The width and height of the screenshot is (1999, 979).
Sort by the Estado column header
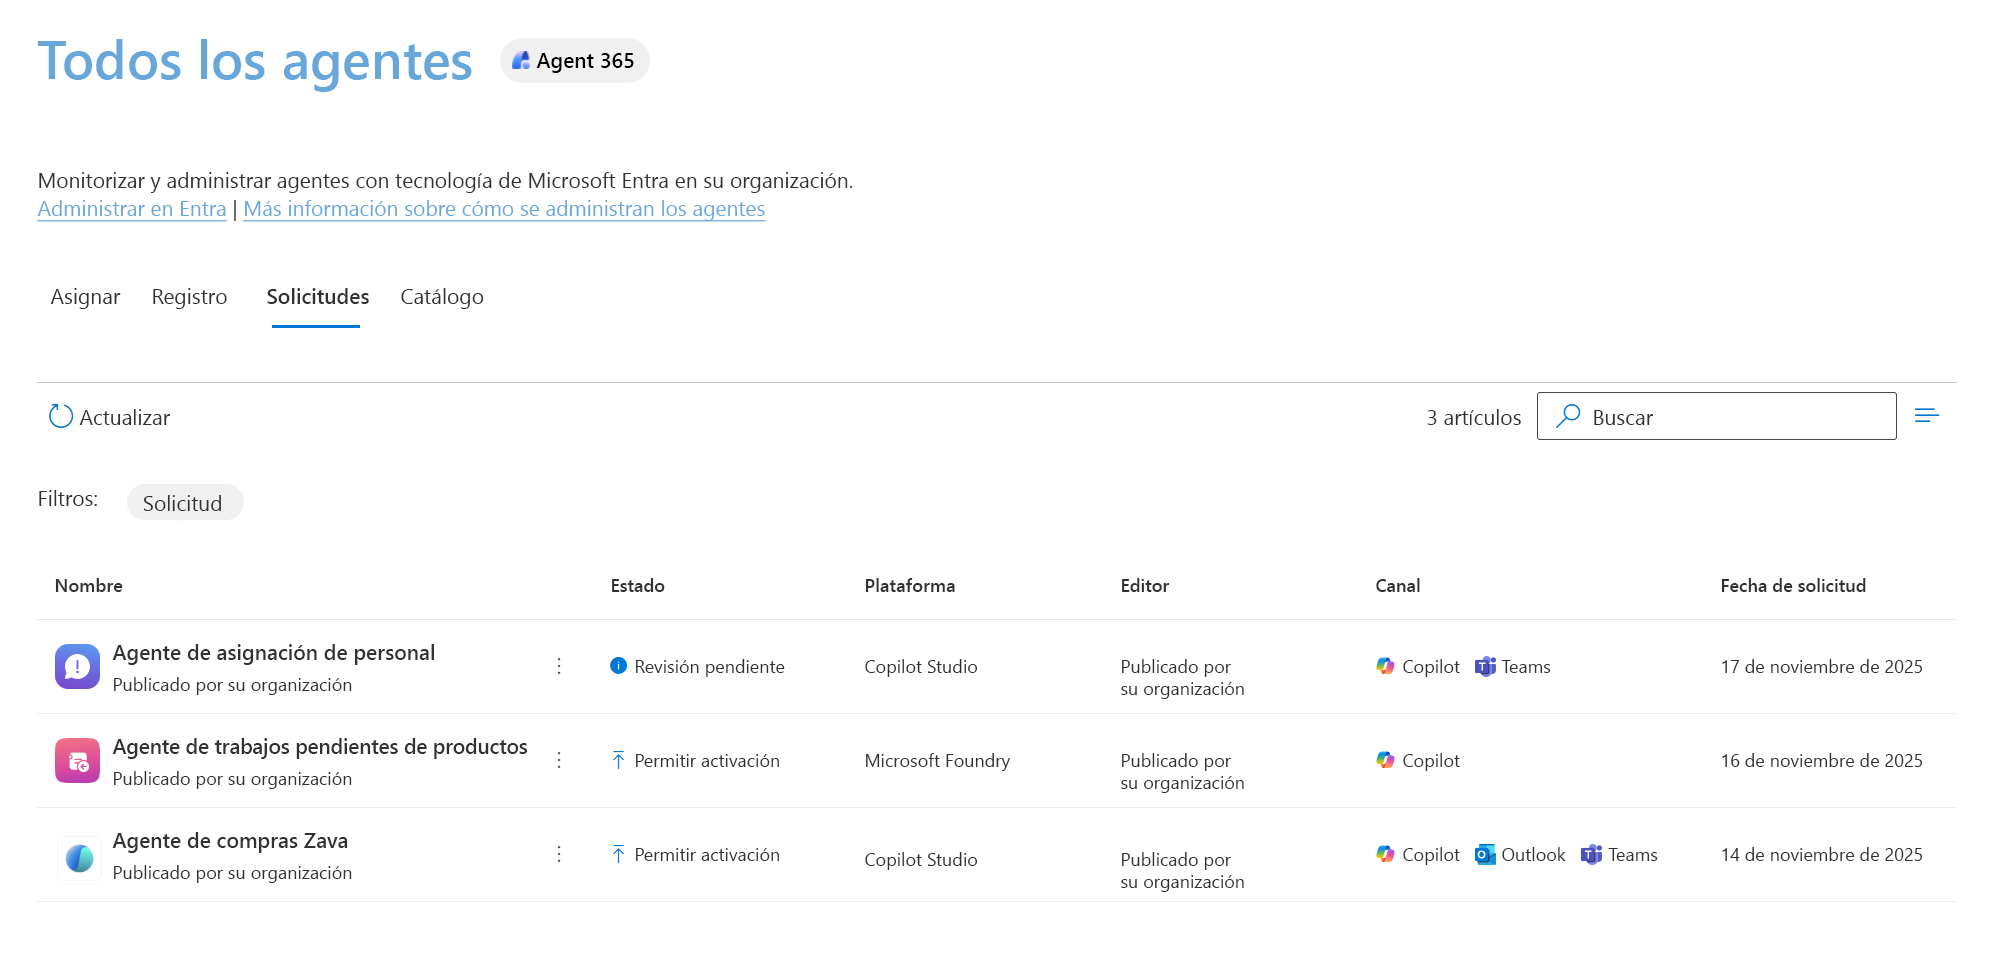pyautogui.click(x=638, y=586)
